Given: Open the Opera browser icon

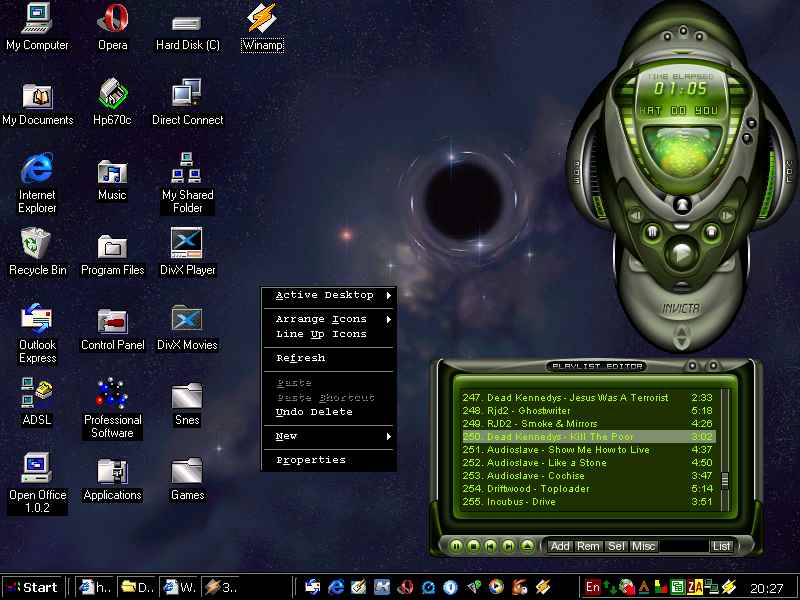Looking at the screenshot, I should point(112,20).
